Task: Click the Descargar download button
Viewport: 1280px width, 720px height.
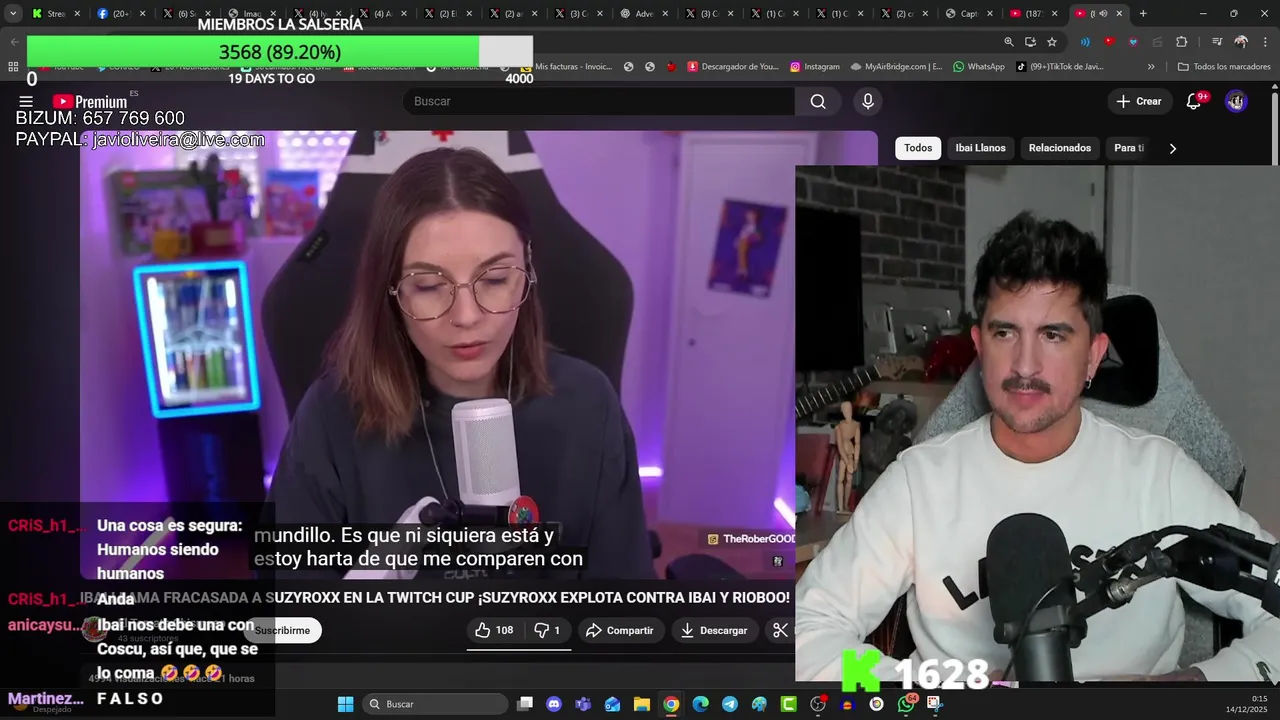Action: pyautogui.click(x=714, y=630)
